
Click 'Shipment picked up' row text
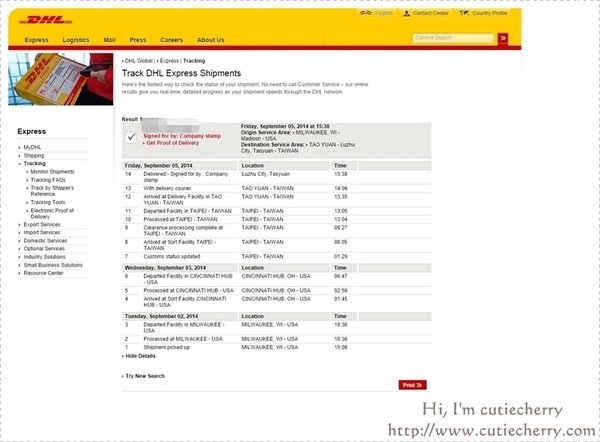coord(166,347)
